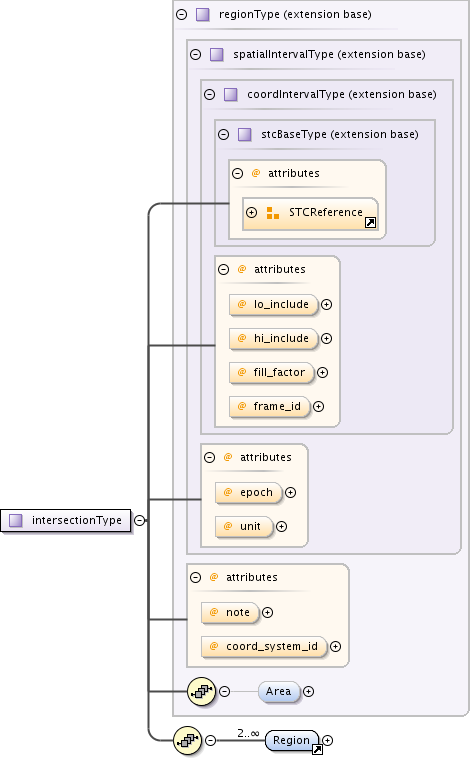The height and width of the screenshot is (760, 471).
Task: Select the hi_include attribute node
Action: pyautogui.click(x=274, y=339)
